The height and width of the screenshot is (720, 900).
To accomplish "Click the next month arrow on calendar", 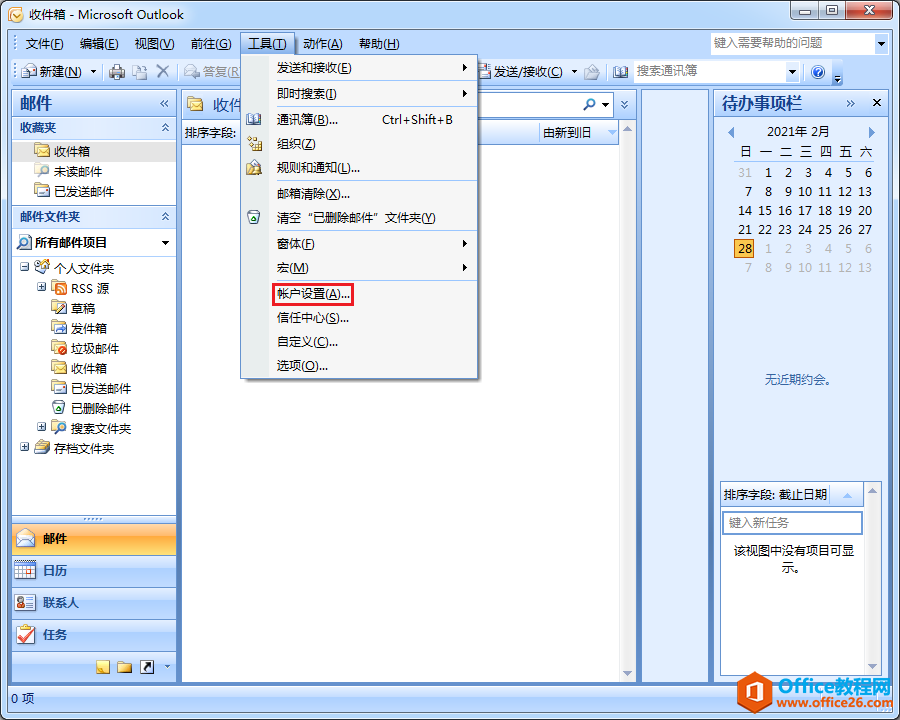I will point(871,132).
